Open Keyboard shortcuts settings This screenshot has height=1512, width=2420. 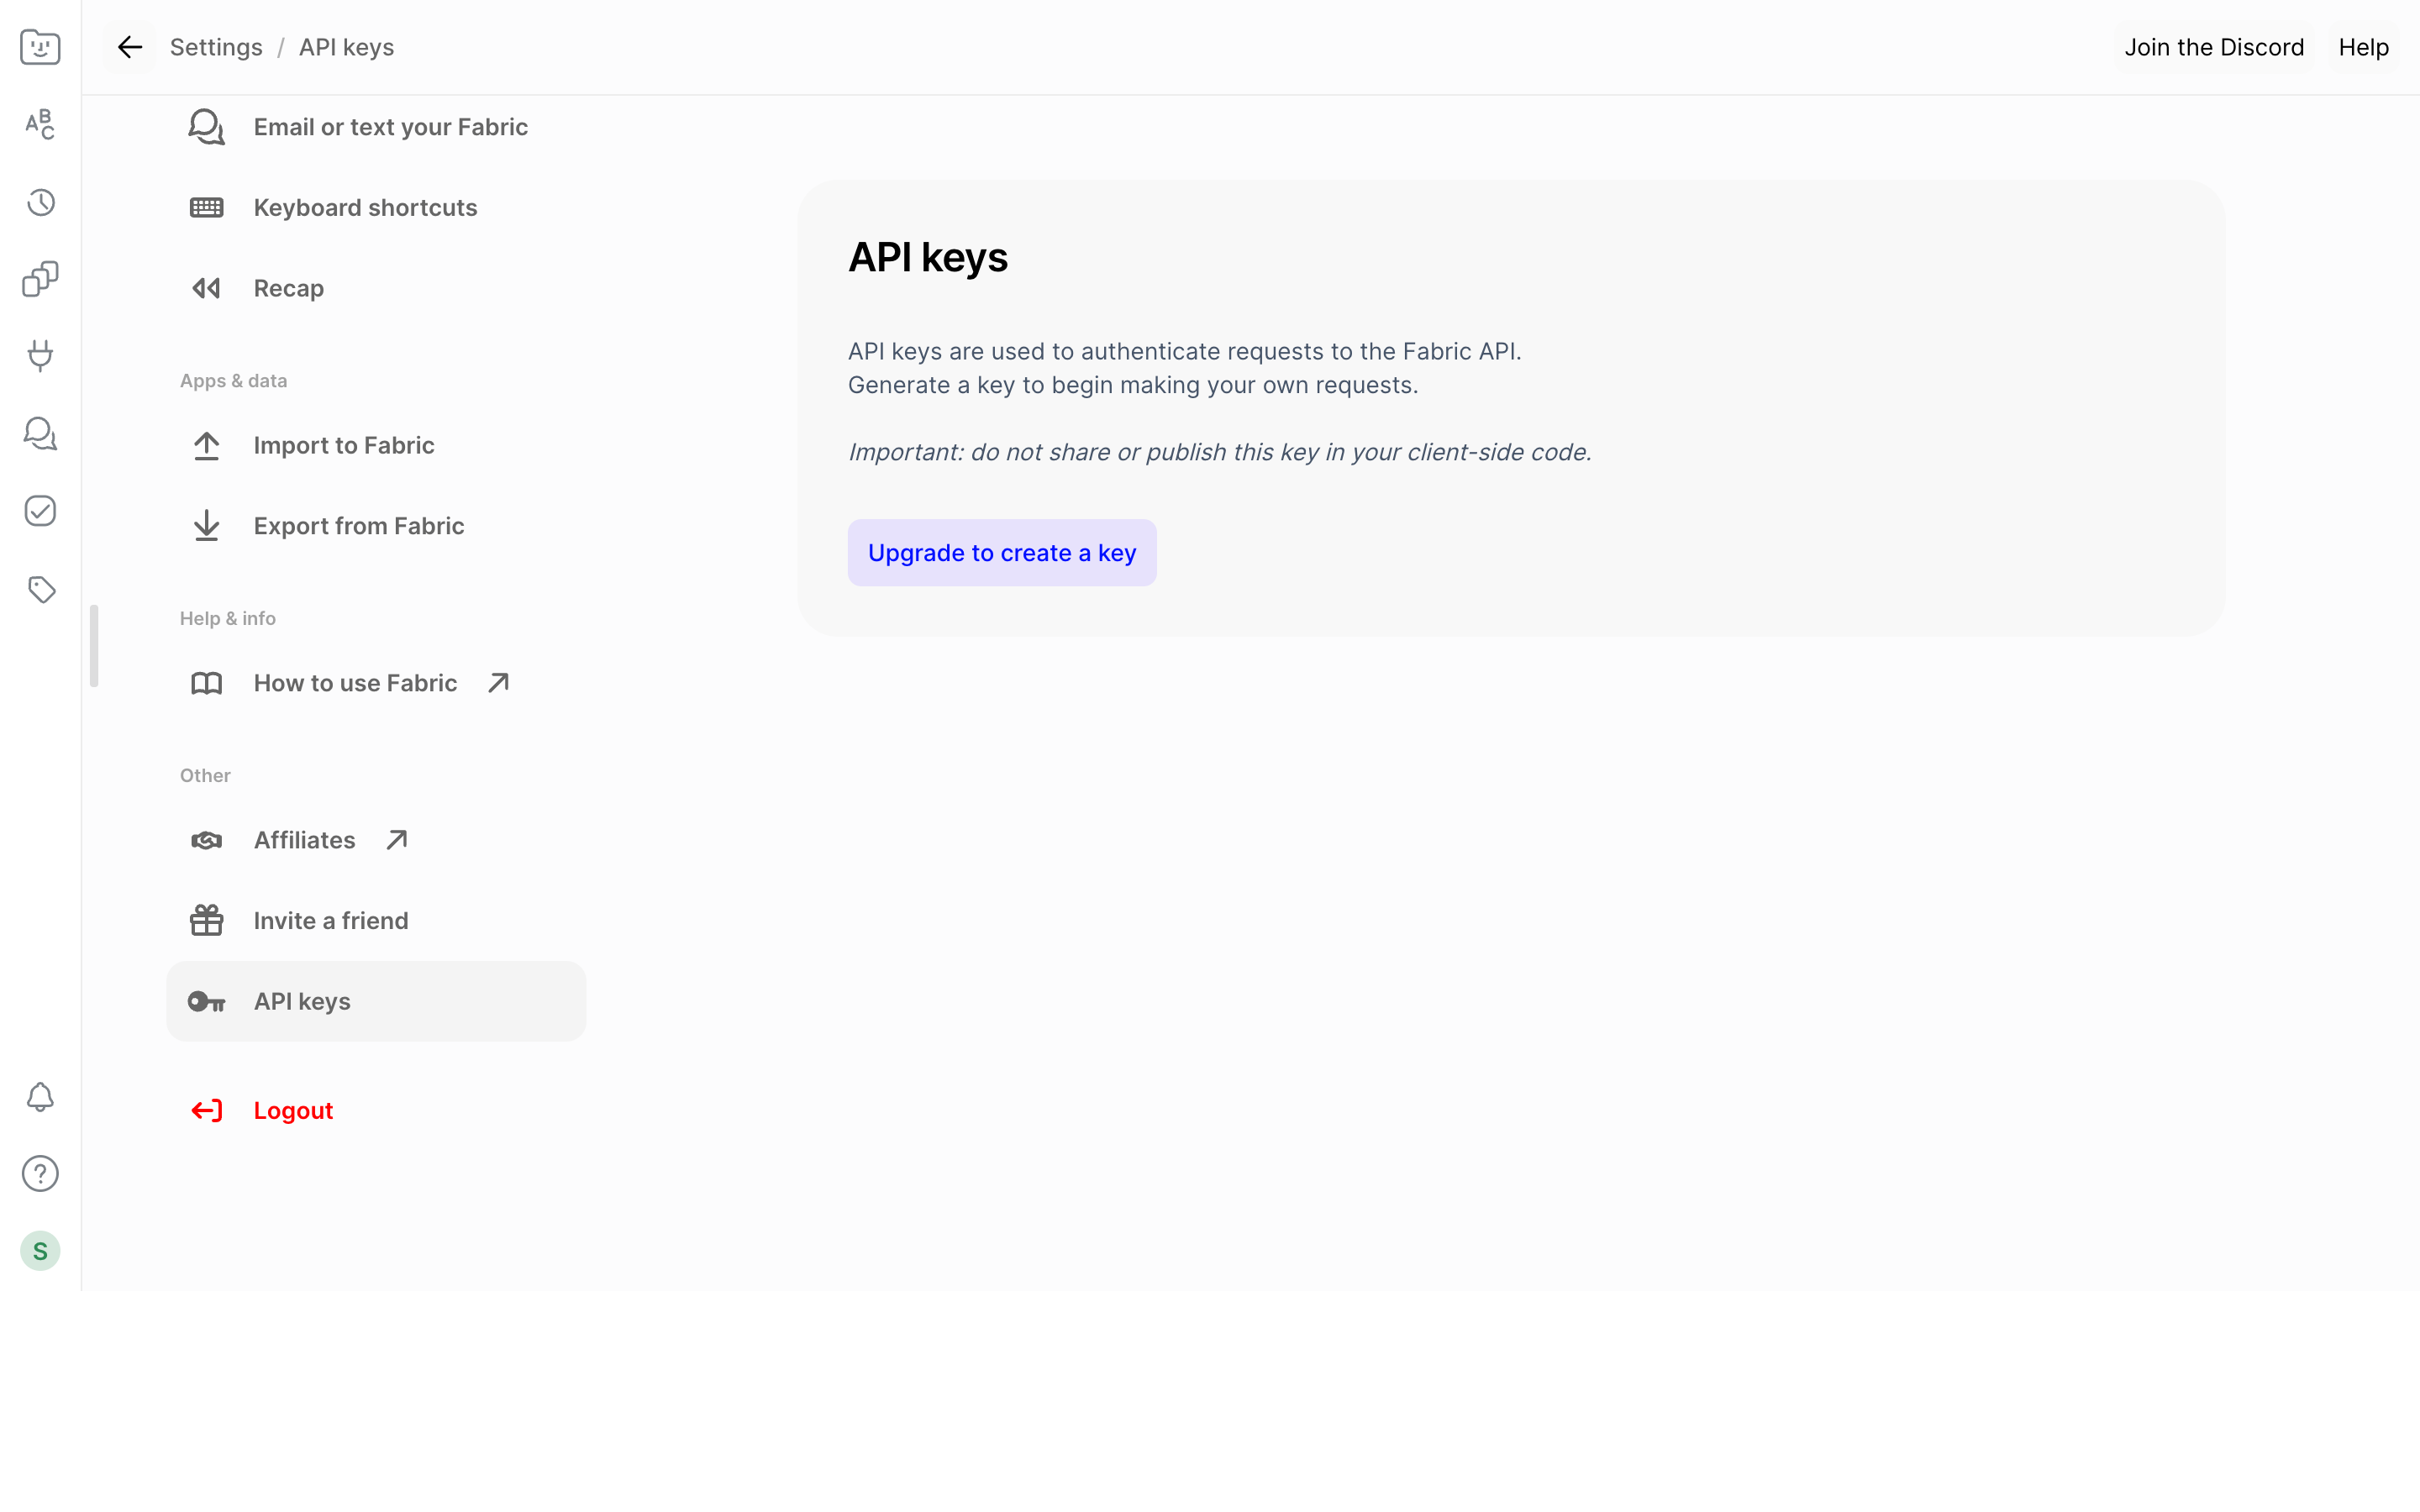(x=376, y=208)
